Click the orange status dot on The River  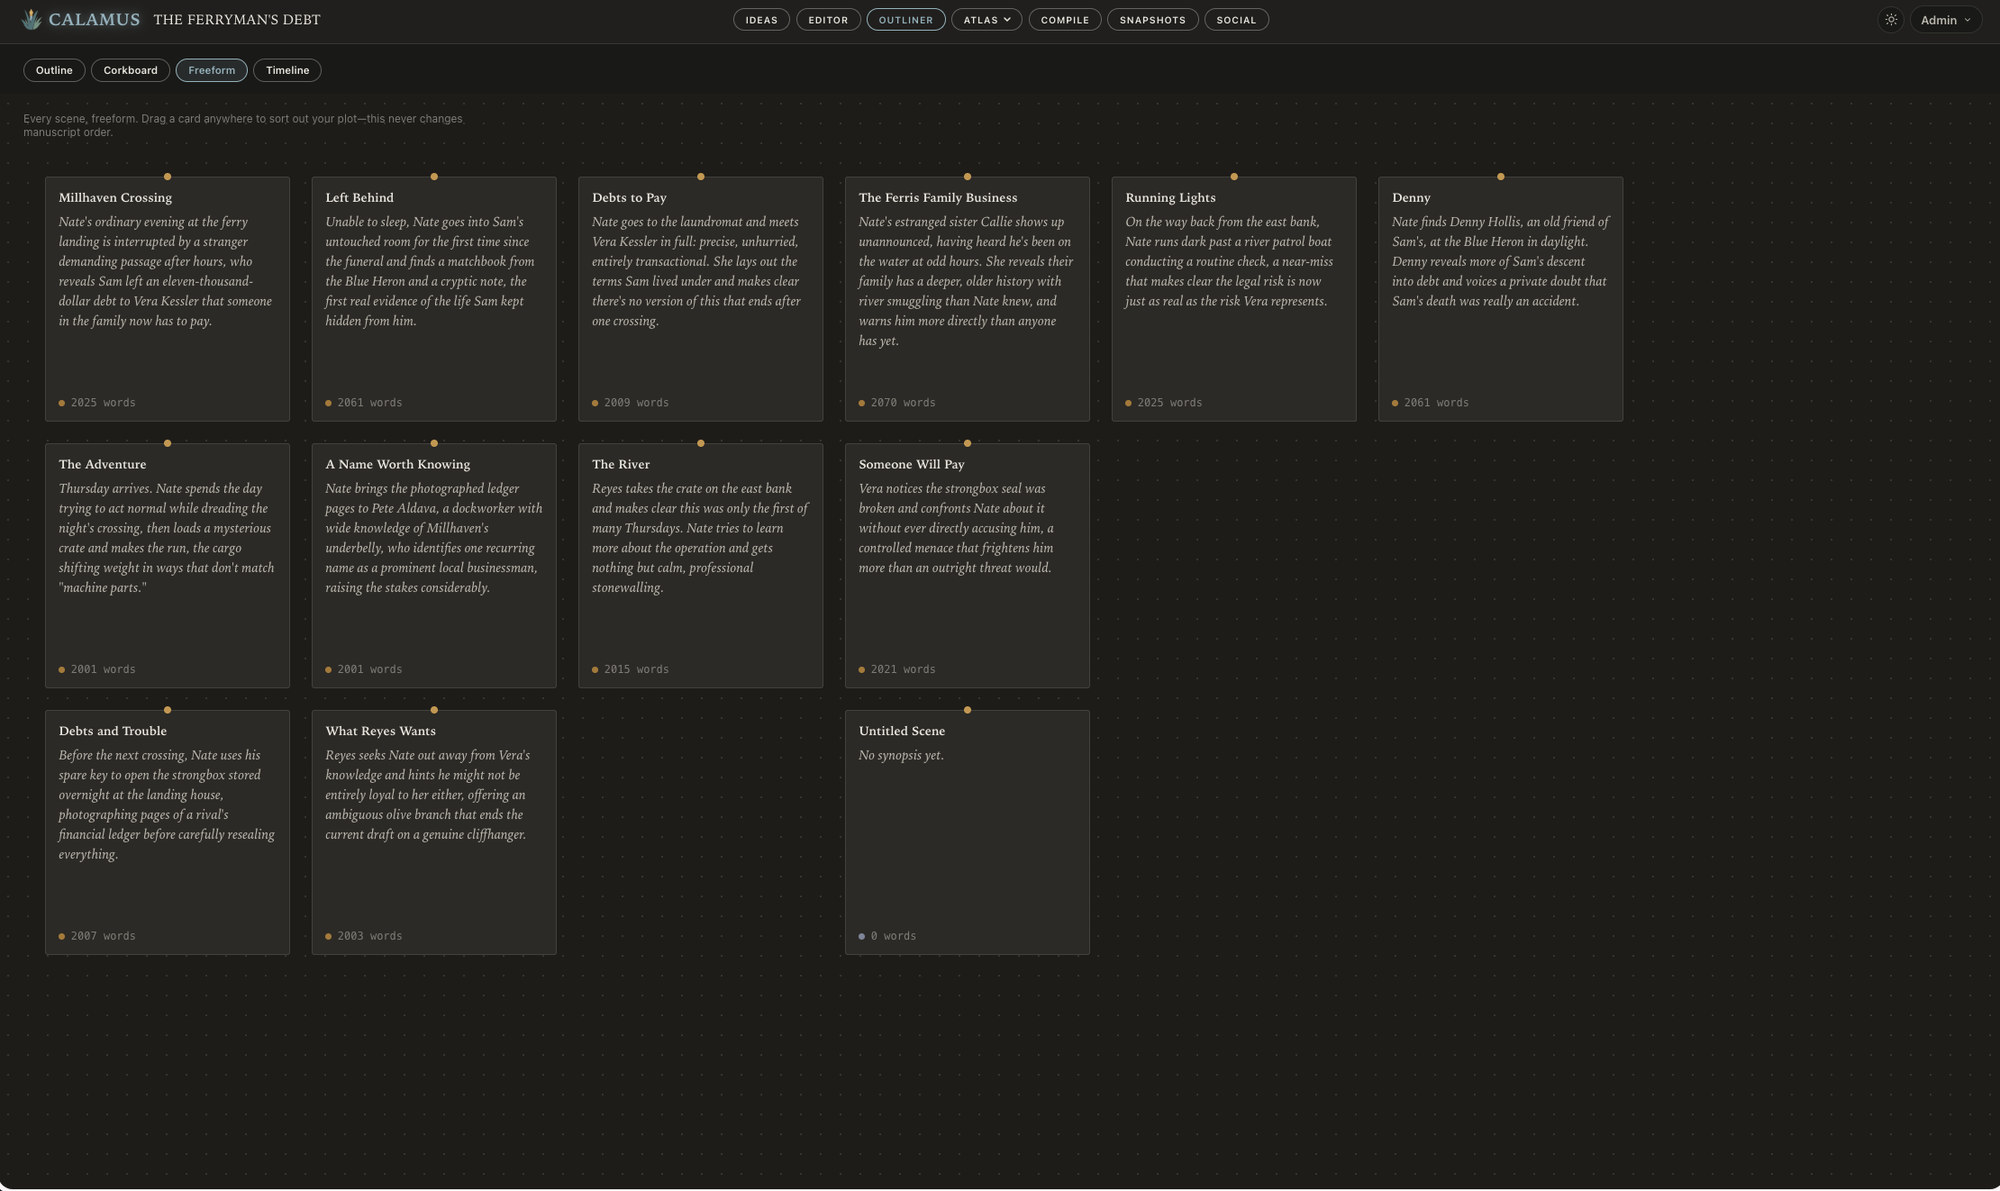pos(595,670)
